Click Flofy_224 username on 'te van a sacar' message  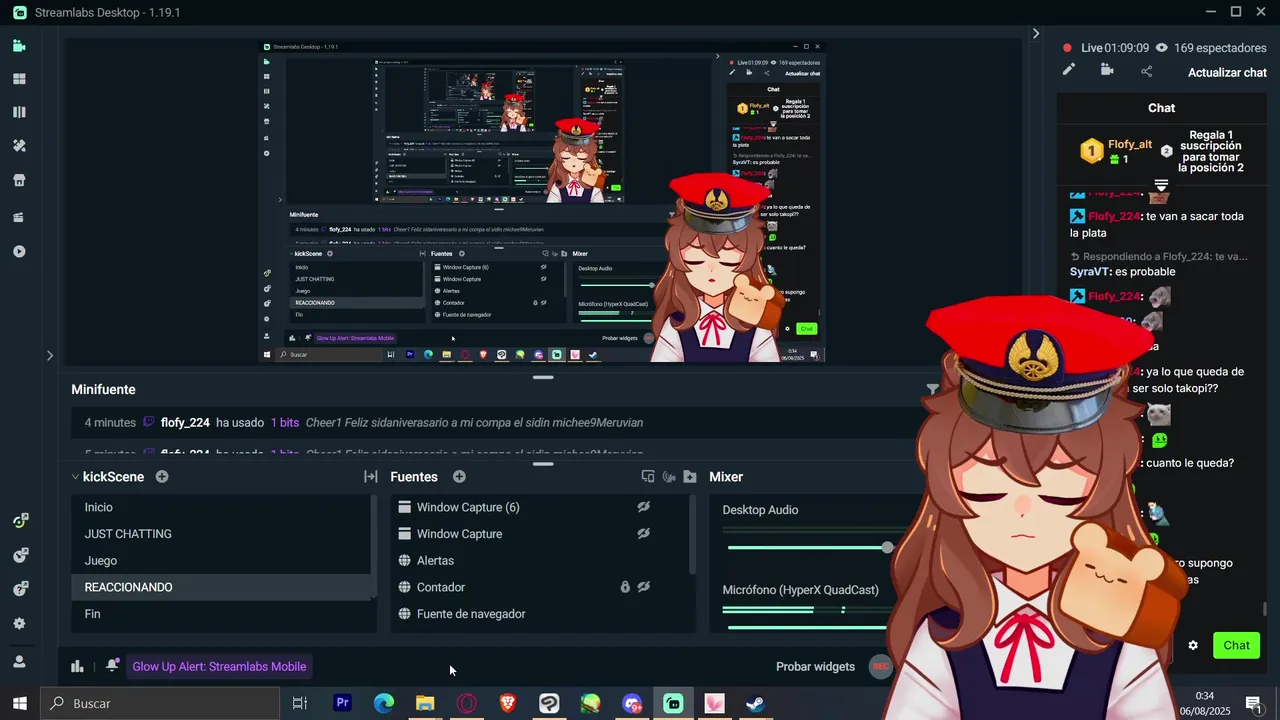pos(1115,216)
